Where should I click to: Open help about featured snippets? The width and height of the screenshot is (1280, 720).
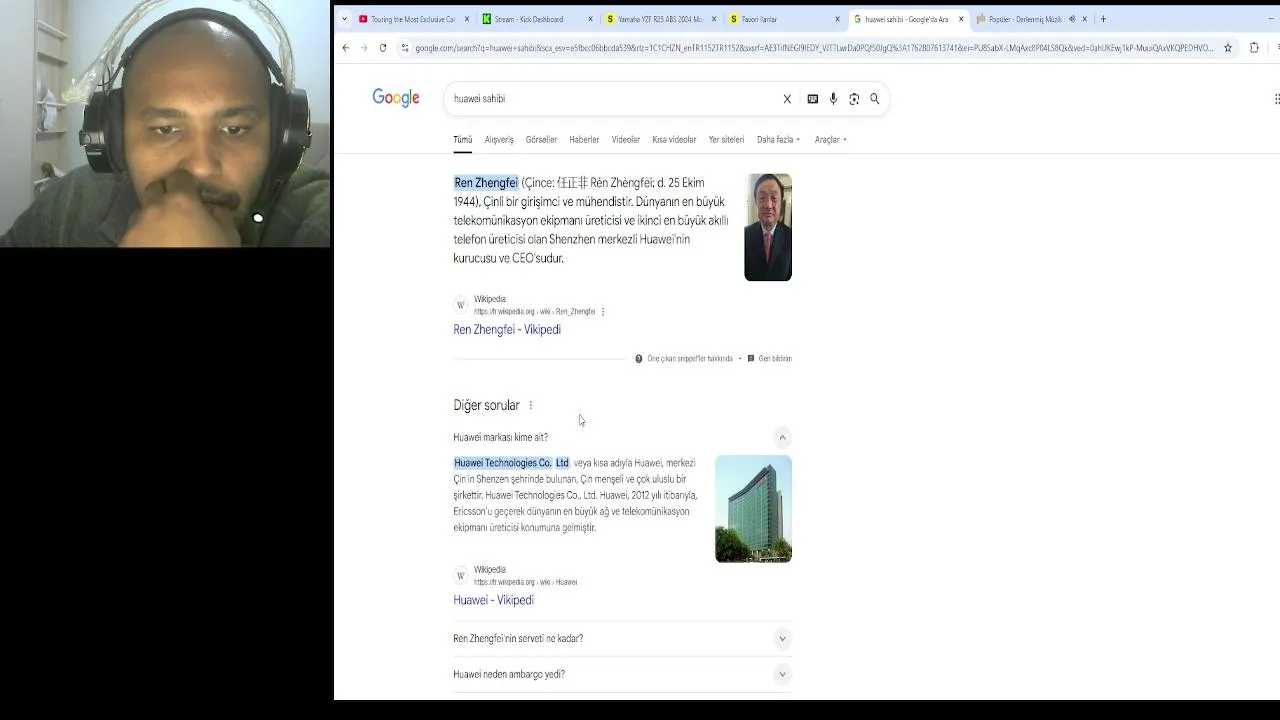(x=639, y=359)
